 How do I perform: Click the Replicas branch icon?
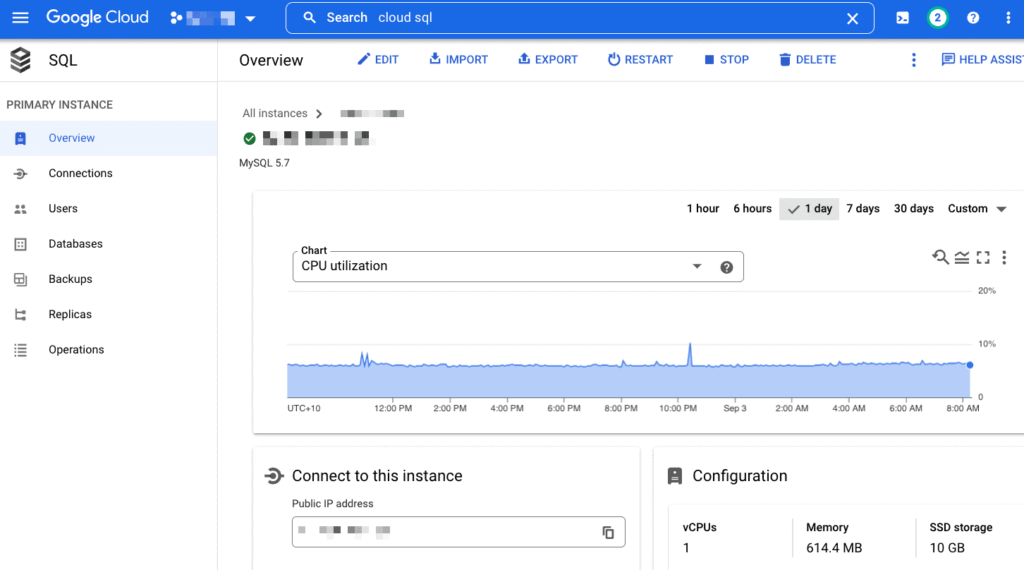coord(20,315)
